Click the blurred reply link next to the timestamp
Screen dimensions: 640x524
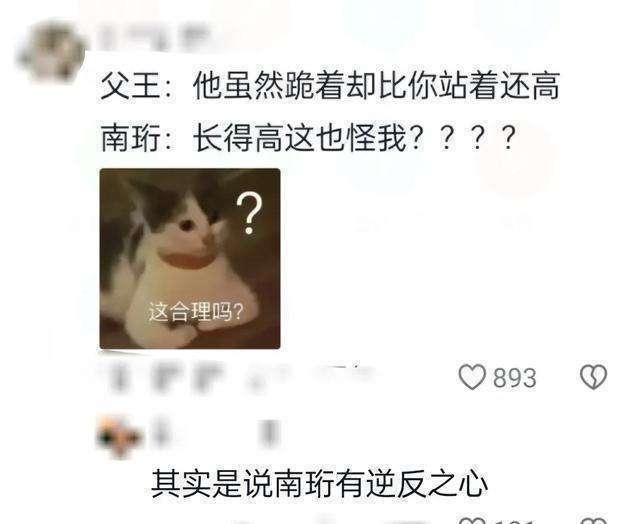point(310,377)
